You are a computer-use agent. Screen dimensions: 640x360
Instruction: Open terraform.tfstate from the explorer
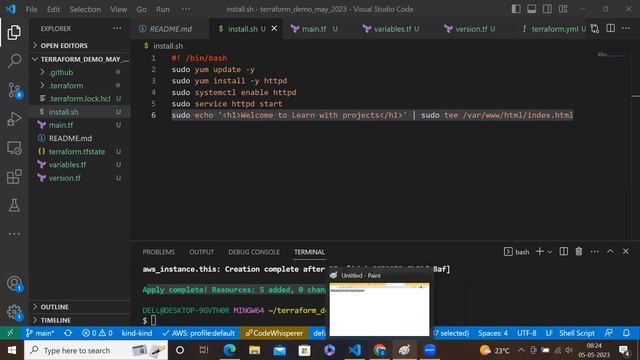(81, 151)
